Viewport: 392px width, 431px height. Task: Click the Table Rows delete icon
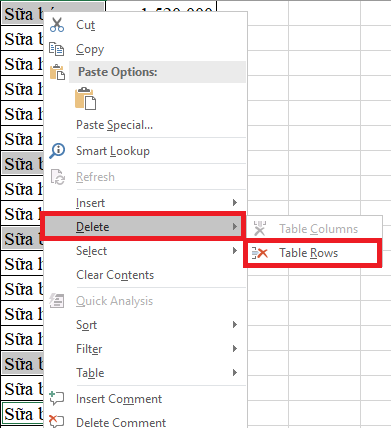pos(260,253)
